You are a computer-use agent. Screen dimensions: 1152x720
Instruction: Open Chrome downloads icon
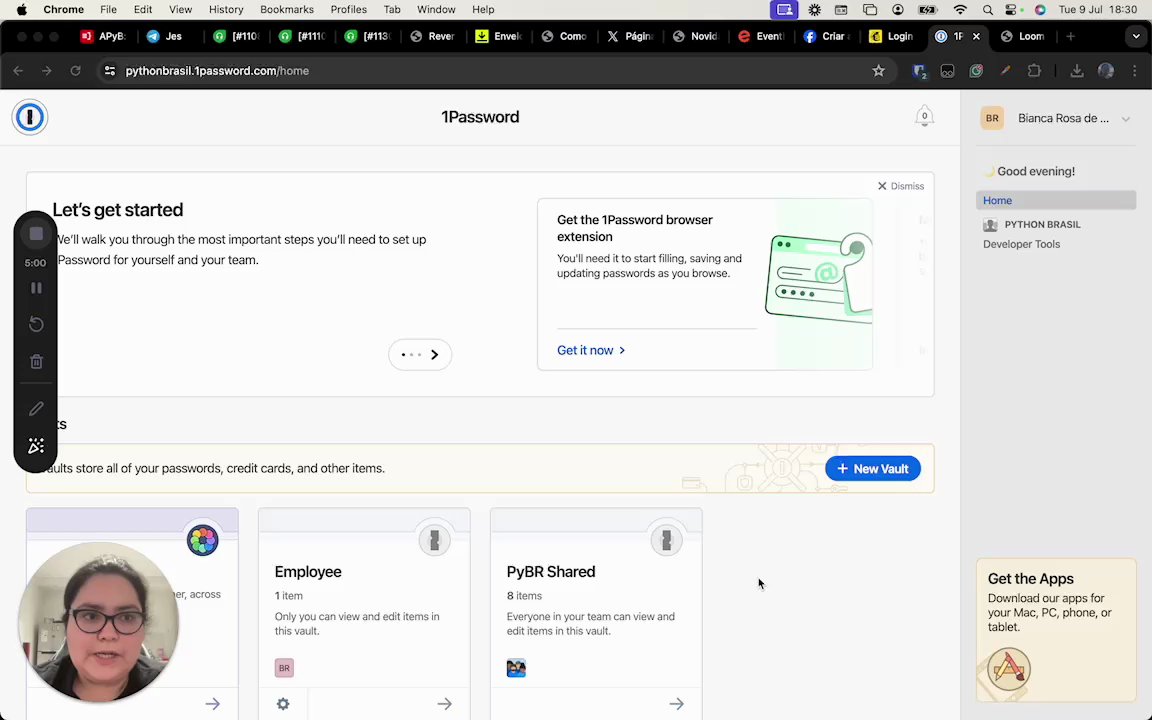[1076, 71]
